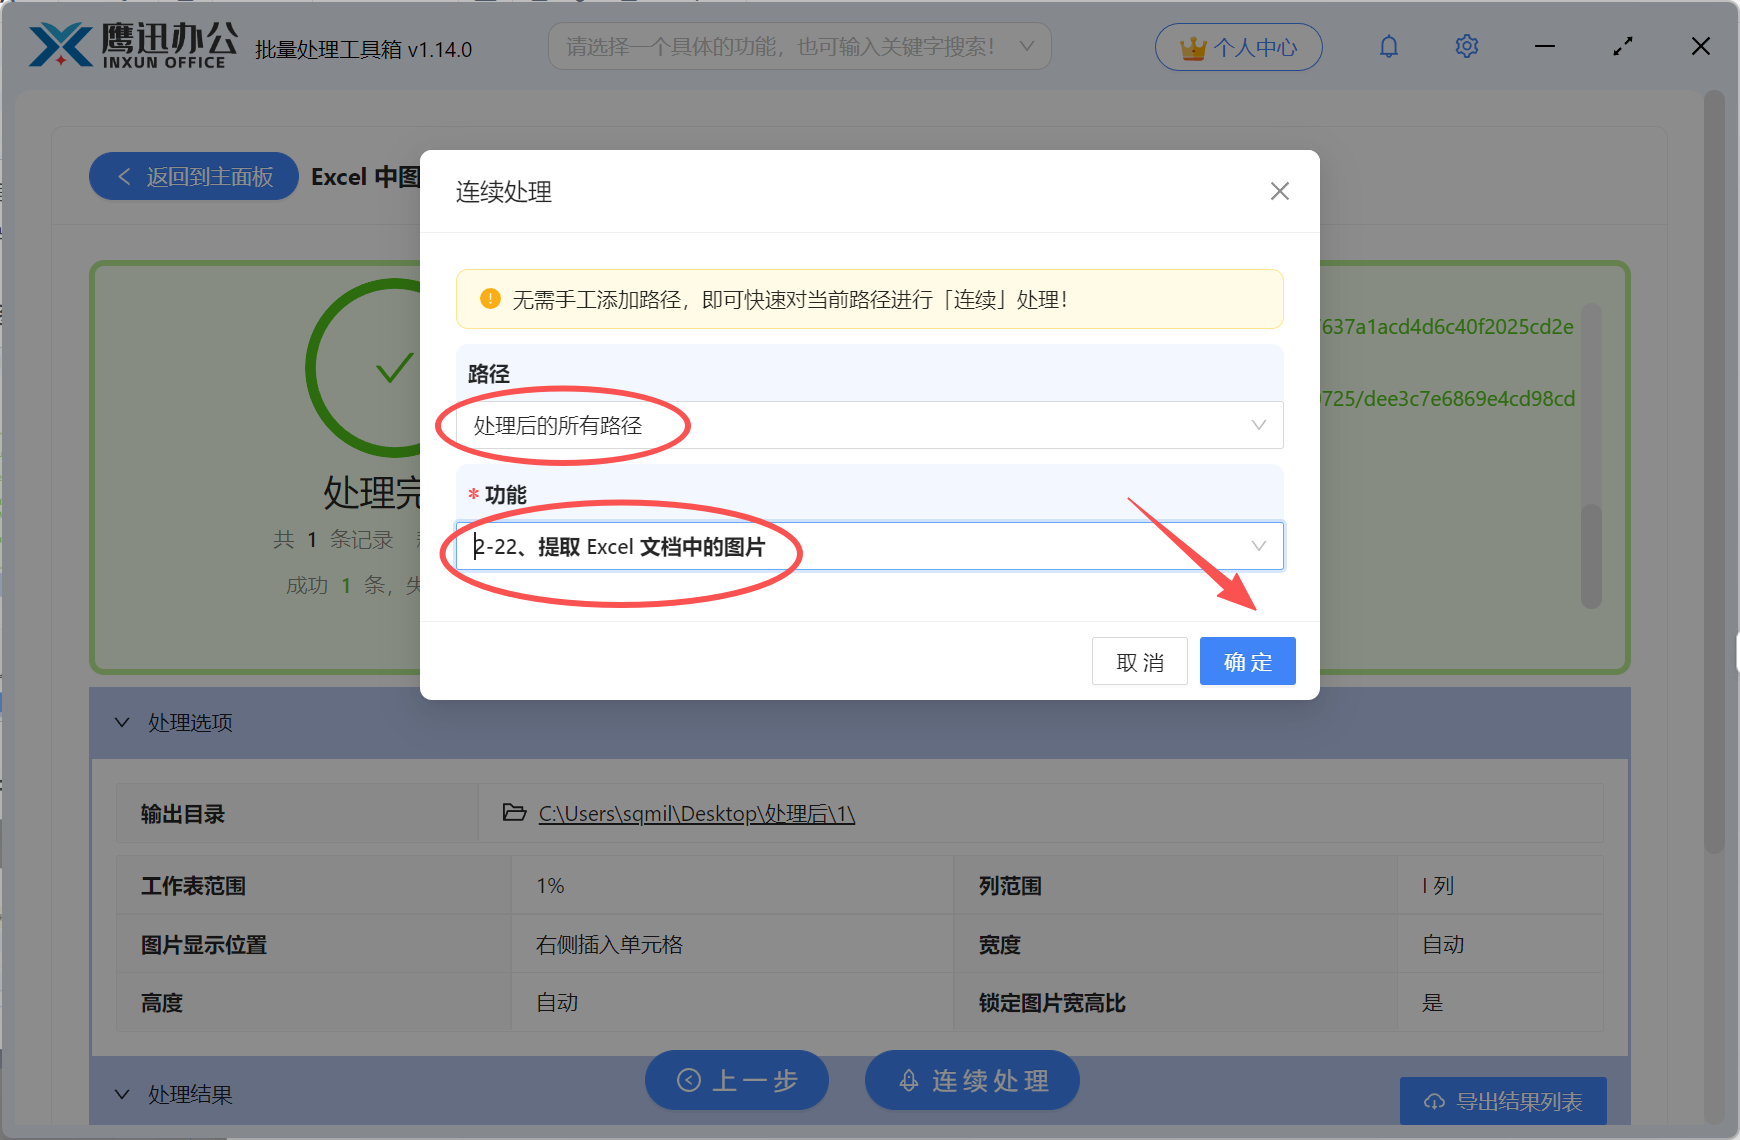
Task: Cancel the dialog with 取消
Action: point(1139,661)
